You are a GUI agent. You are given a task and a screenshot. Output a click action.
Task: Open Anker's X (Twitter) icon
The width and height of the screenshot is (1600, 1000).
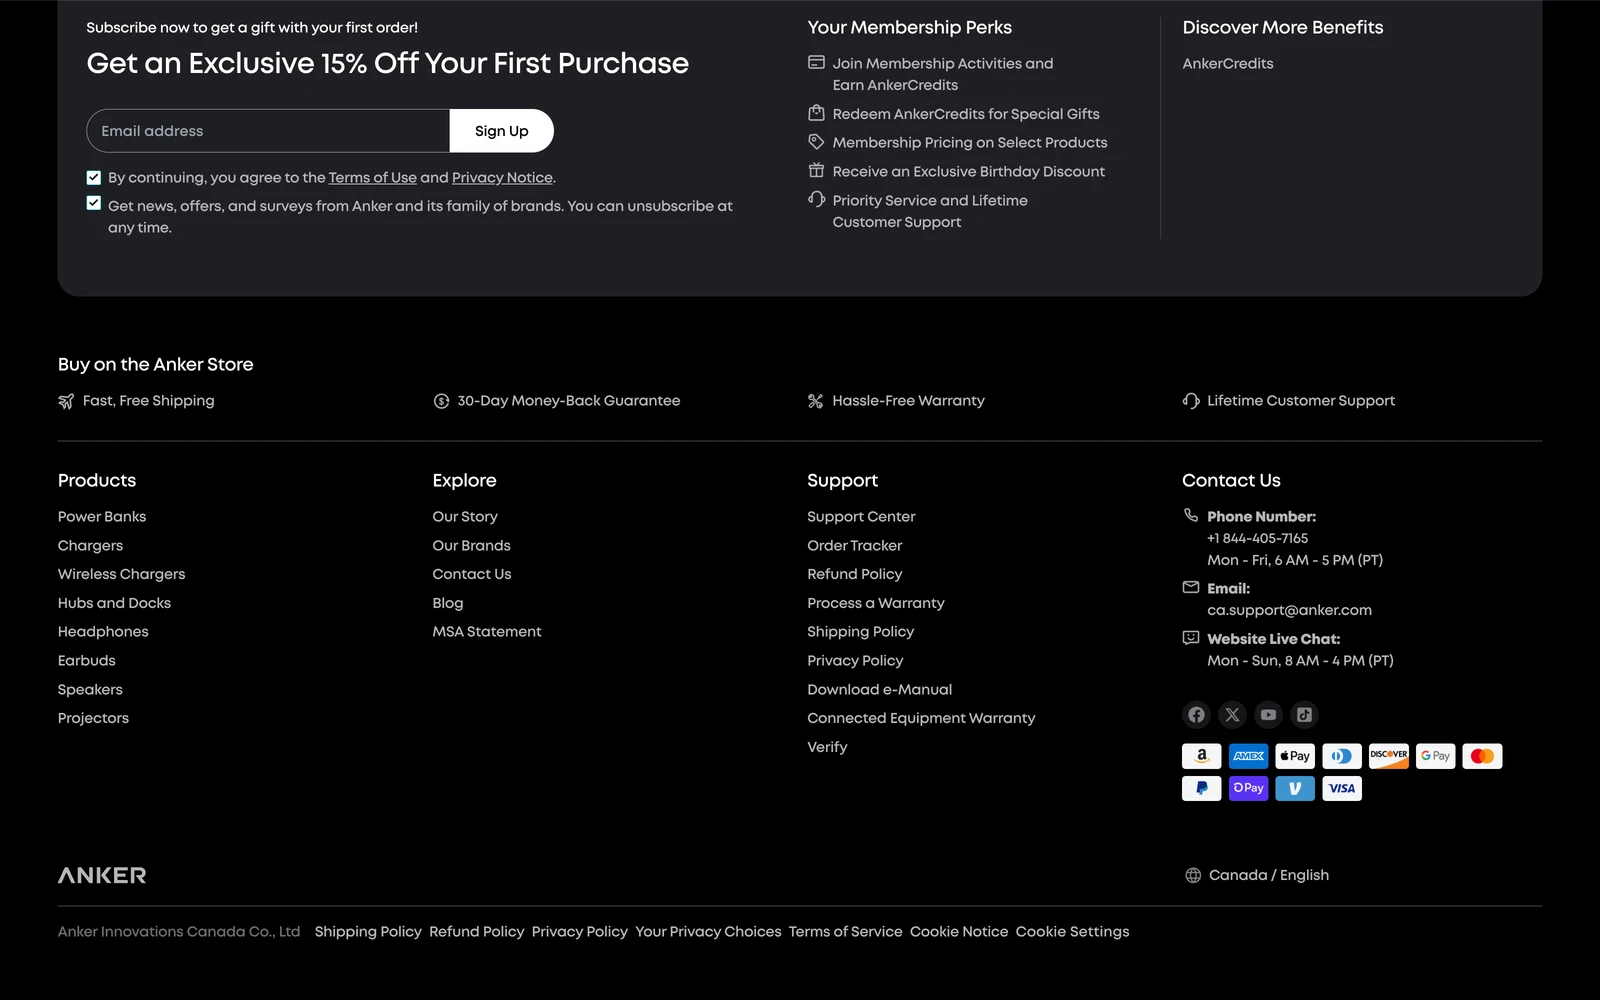(1232, 715)
